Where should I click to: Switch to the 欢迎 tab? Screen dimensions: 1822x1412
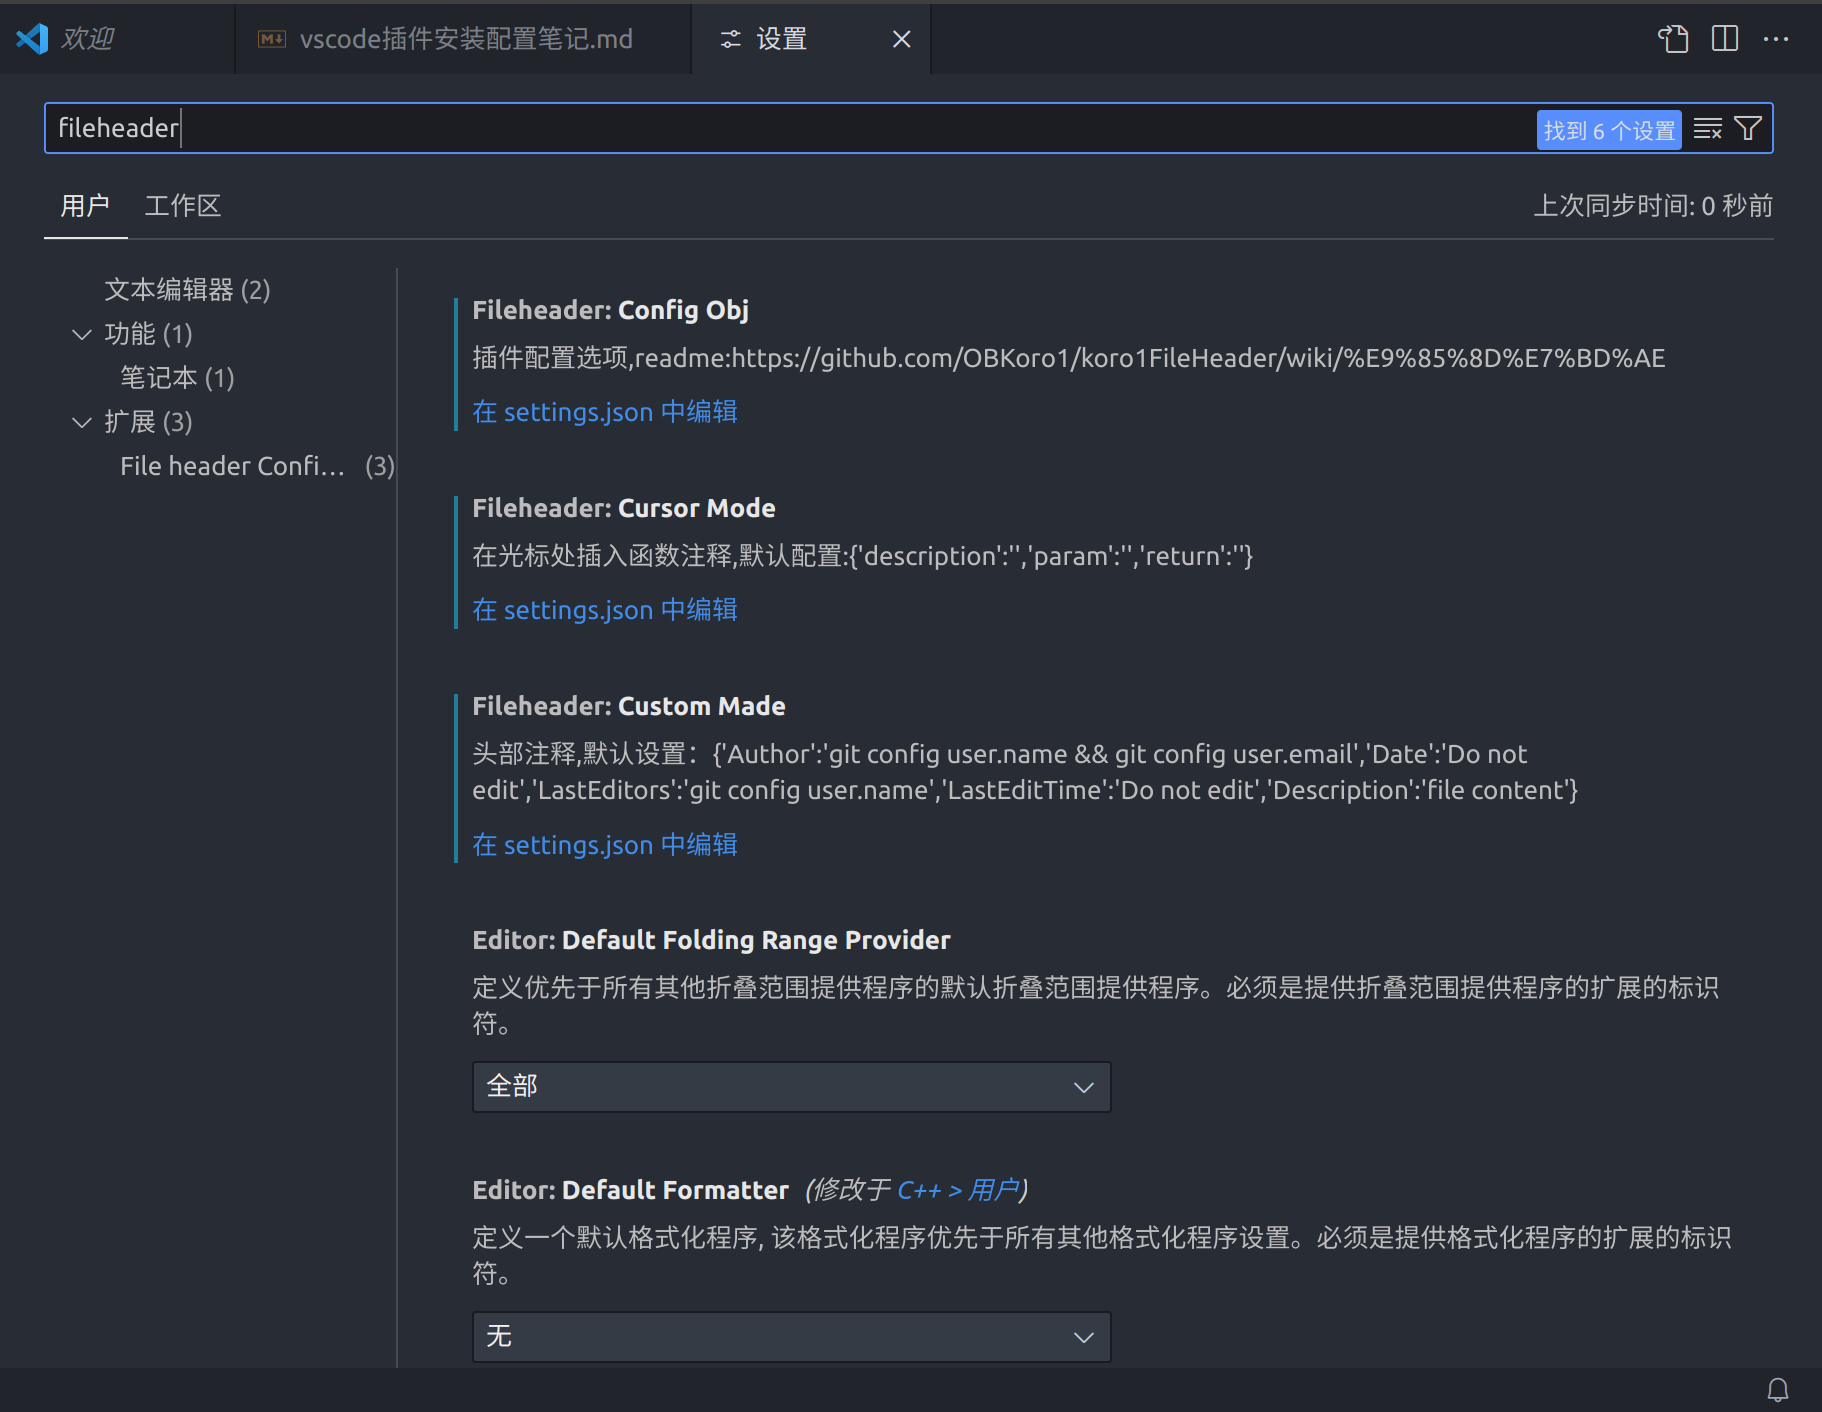[x=117, y=39]
